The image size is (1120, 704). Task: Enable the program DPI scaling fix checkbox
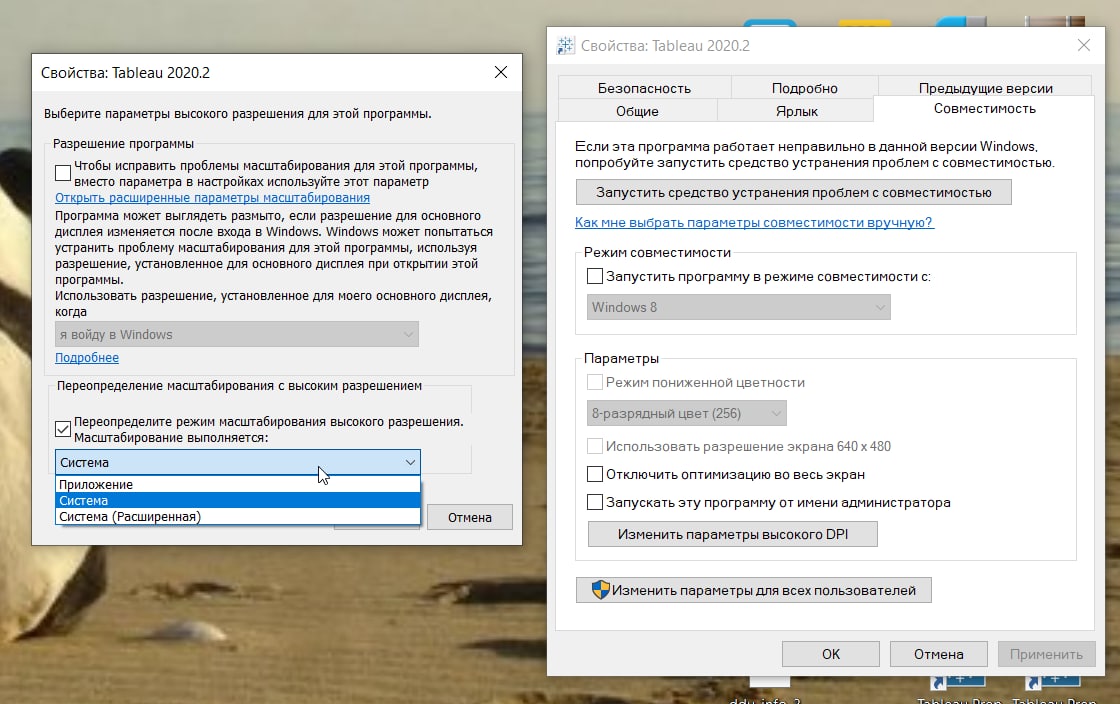coord(63,173)
